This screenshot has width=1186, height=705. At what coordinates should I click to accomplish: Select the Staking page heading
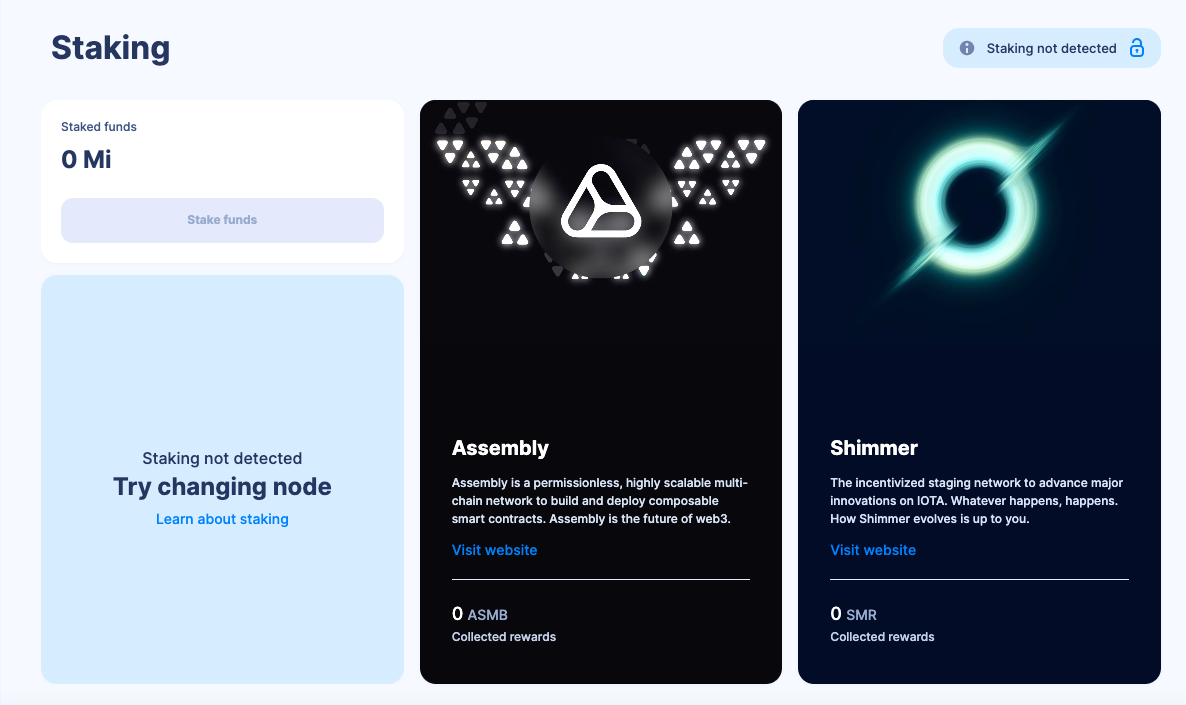click(x=110, y=48)
